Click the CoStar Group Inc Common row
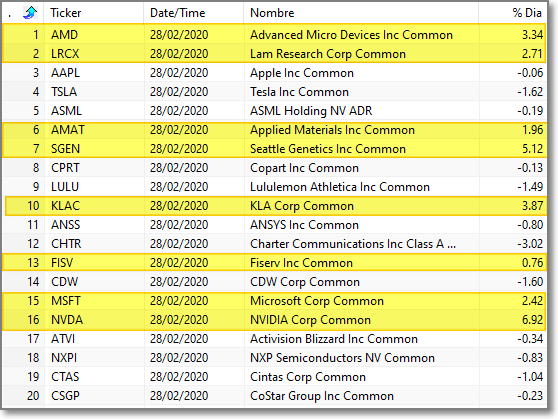 pos(274,396)
